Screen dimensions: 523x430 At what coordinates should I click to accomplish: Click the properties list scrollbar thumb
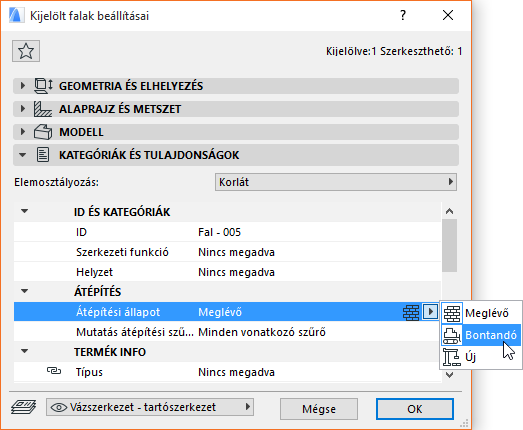click(x=449, y=246)
